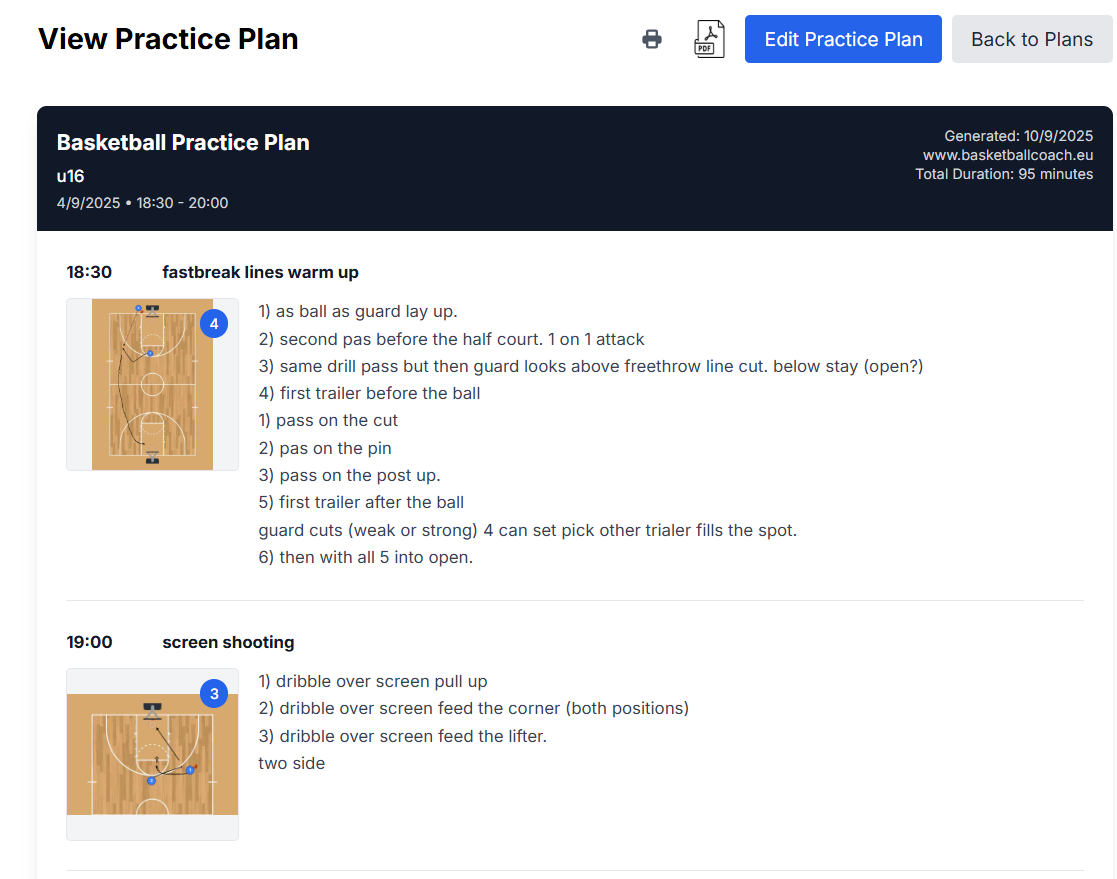The width and height of the screenshot is (1117, 879).
Task: Go back using Back to Plans
Action: [x=1031, y=39]
